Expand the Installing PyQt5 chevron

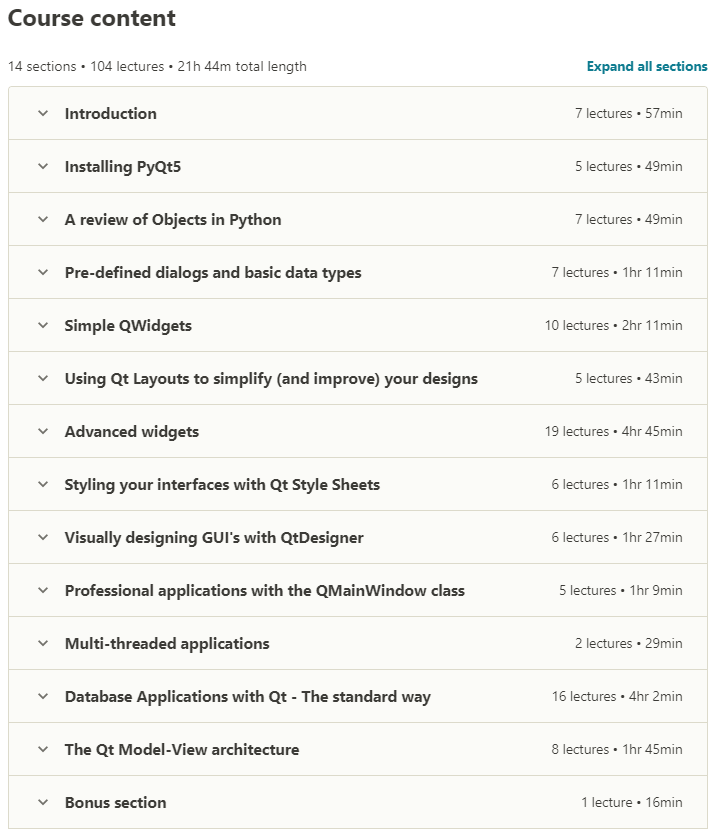(43, 167)
